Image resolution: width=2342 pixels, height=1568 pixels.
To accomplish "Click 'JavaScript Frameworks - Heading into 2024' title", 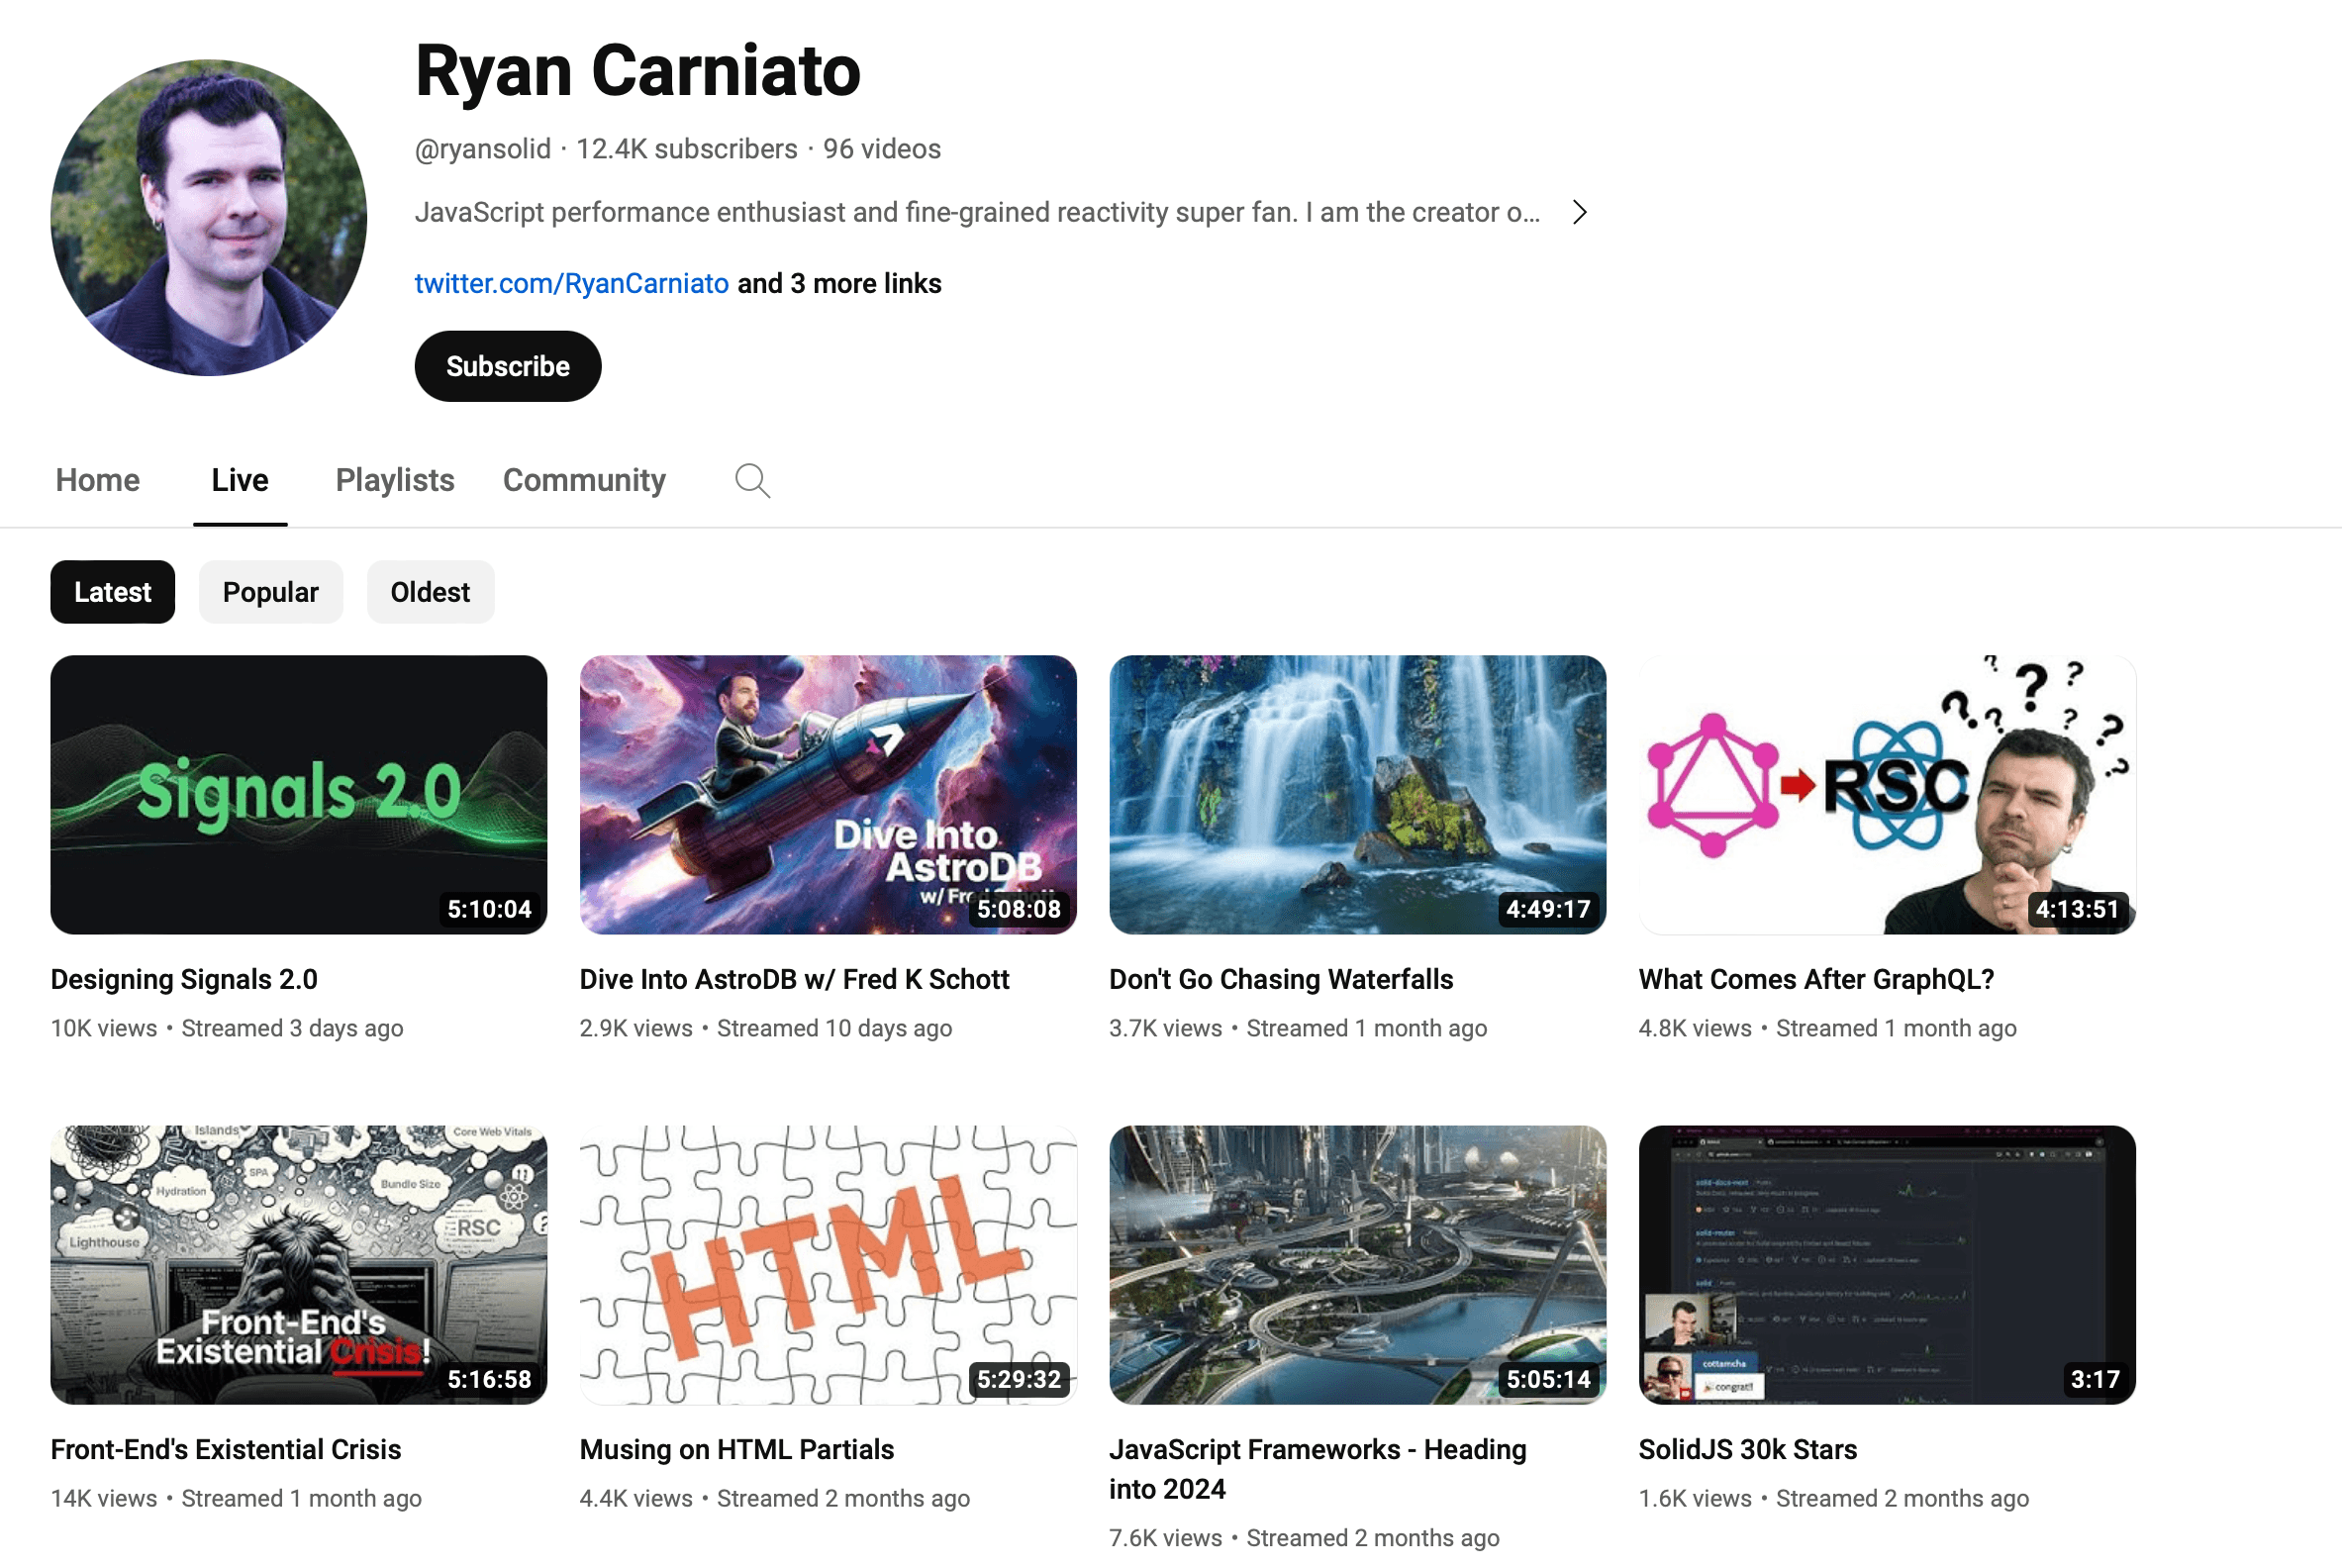I will 1317,1468.
